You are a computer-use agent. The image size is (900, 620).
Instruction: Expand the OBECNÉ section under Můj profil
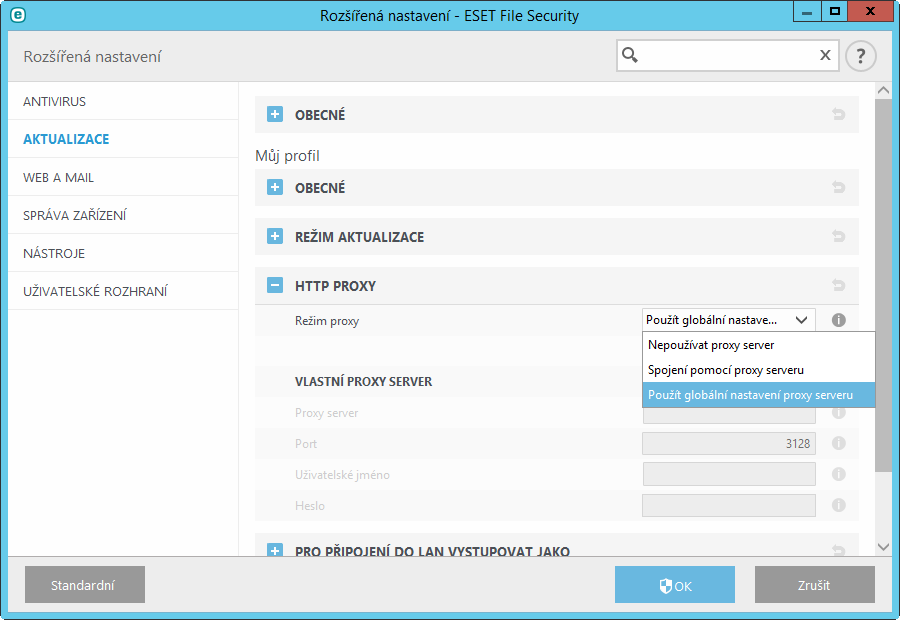point(275,187)
